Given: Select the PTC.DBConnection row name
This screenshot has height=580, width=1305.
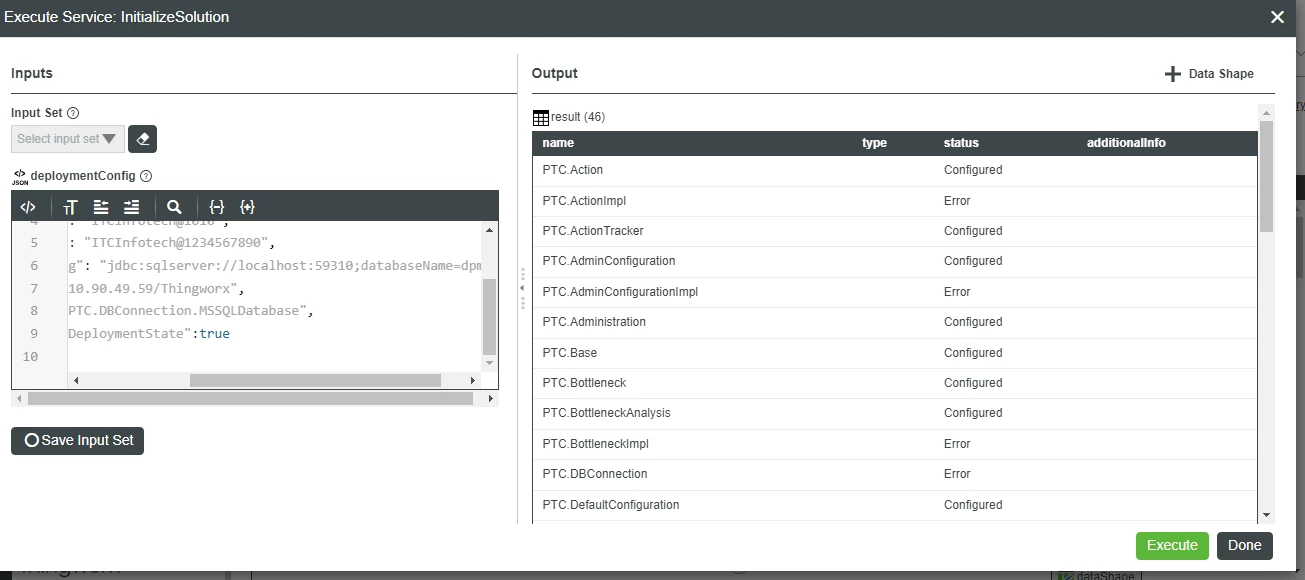Looking at the screenshot, I should point(595,474).
